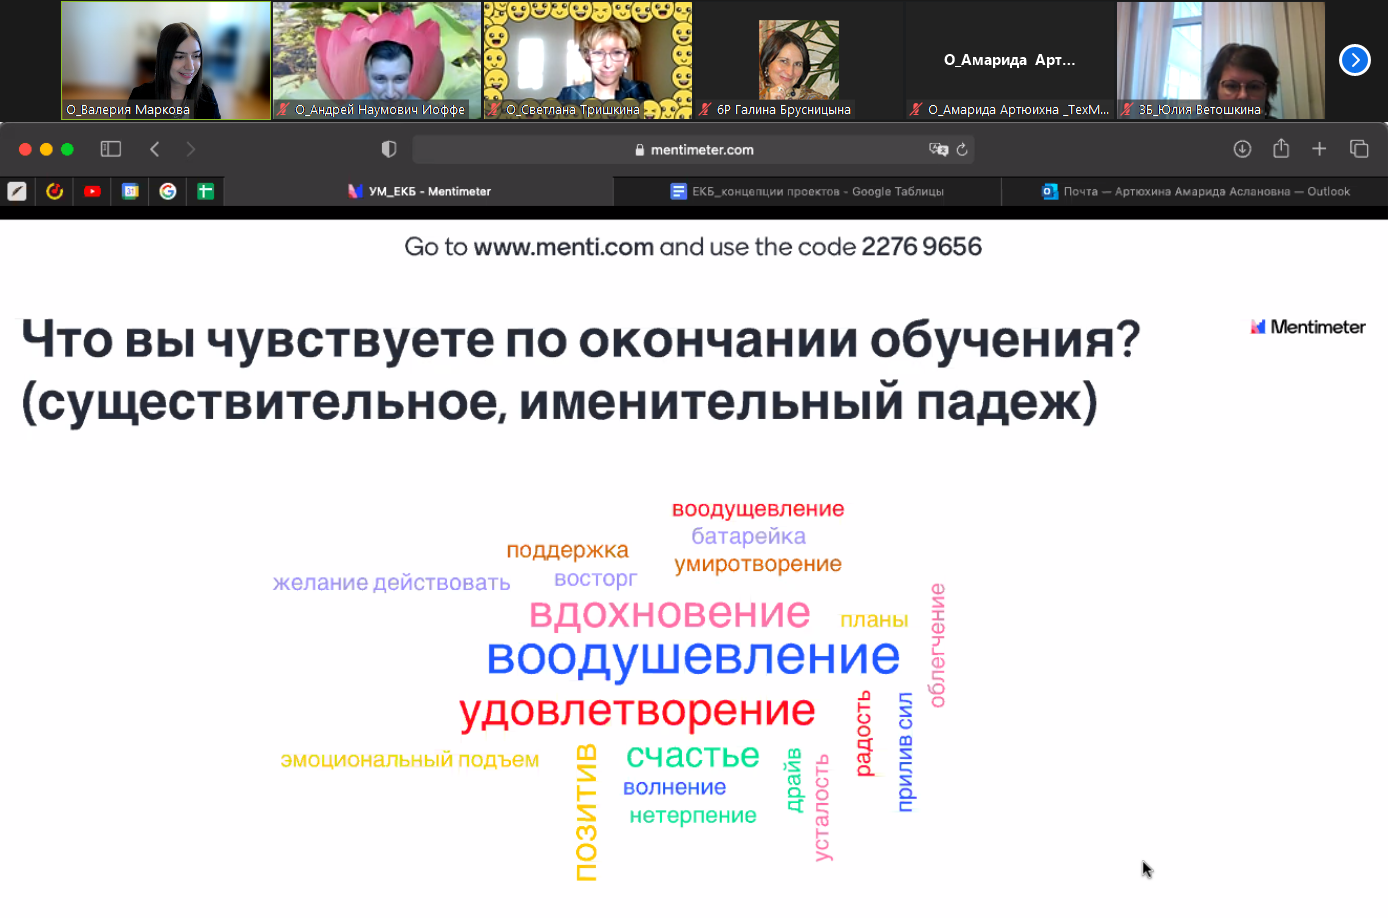Toggle the tab overview view
This screenshot has height=918, width=1388.
(x=1359, y=148)
